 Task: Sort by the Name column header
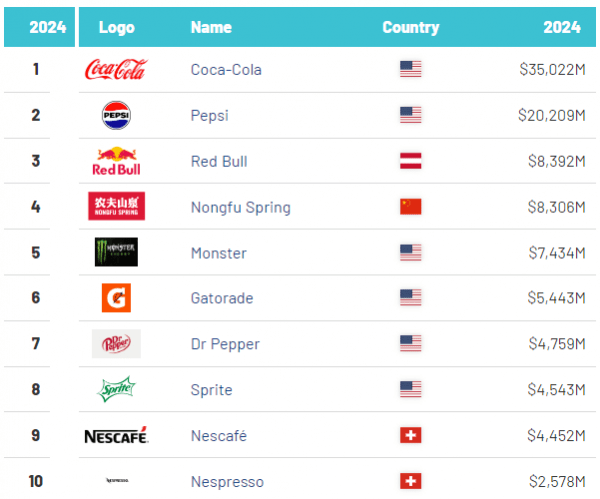(211, 27)
